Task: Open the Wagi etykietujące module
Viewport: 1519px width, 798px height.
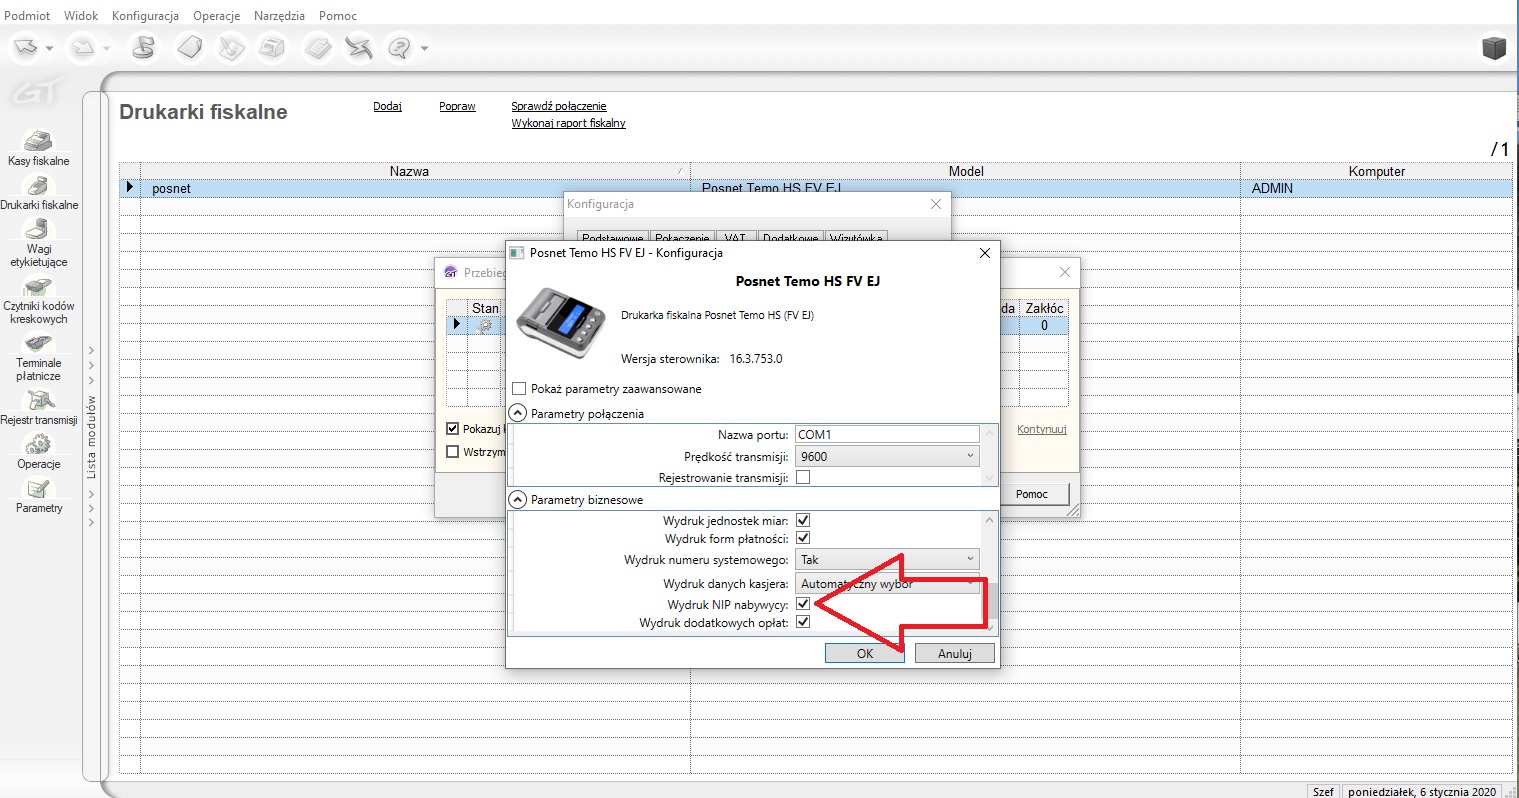Action: coord(39,243)
